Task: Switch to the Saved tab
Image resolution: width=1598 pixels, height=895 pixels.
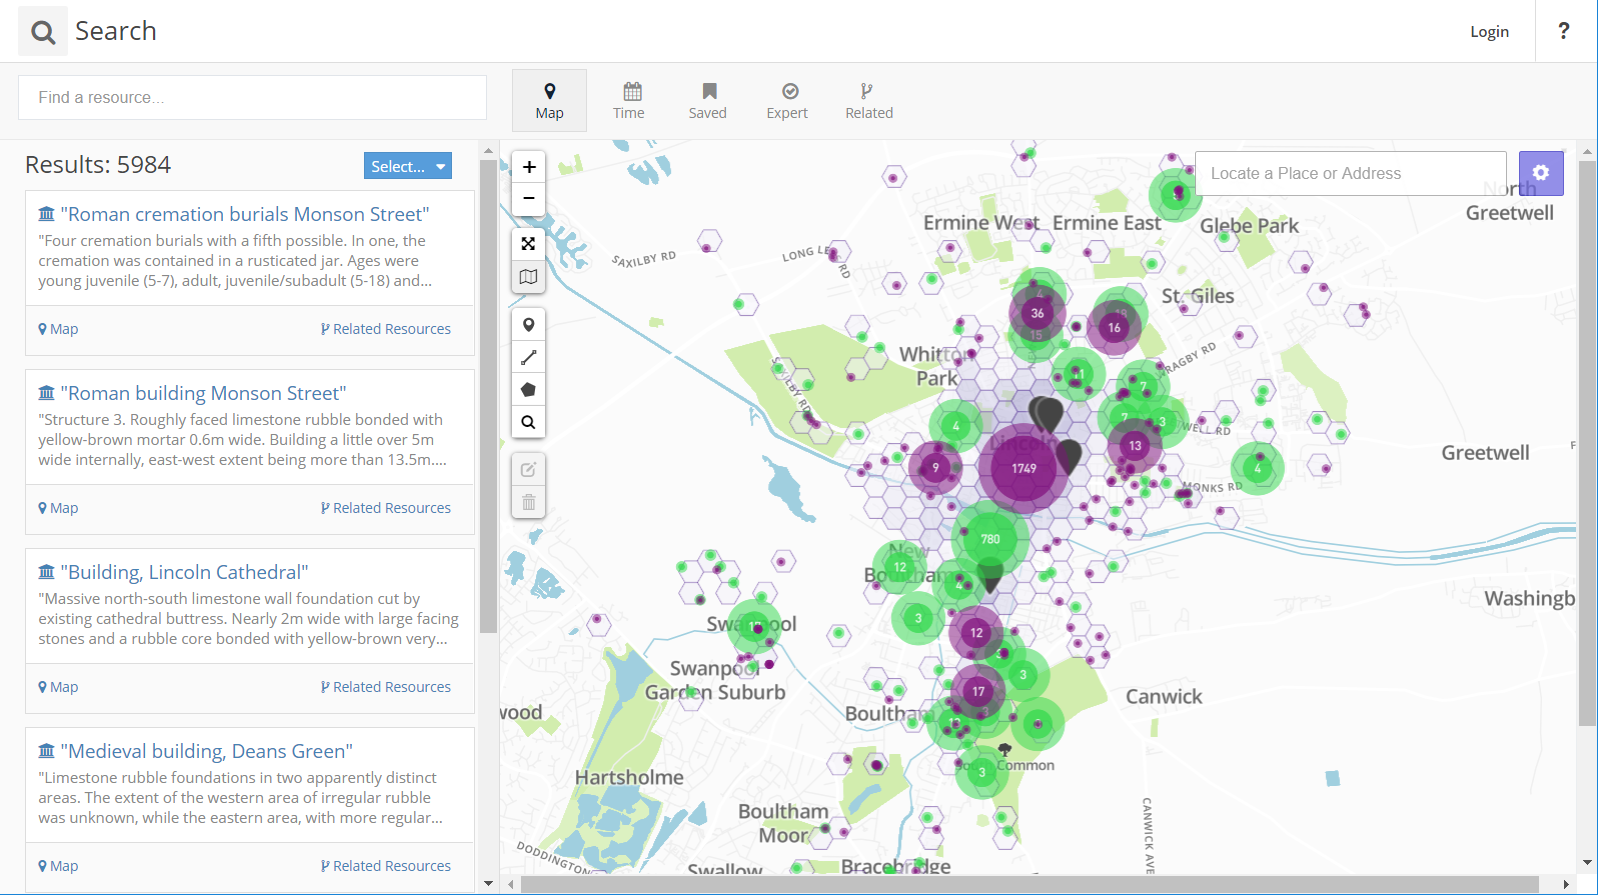Action: [x=708, y=101]
